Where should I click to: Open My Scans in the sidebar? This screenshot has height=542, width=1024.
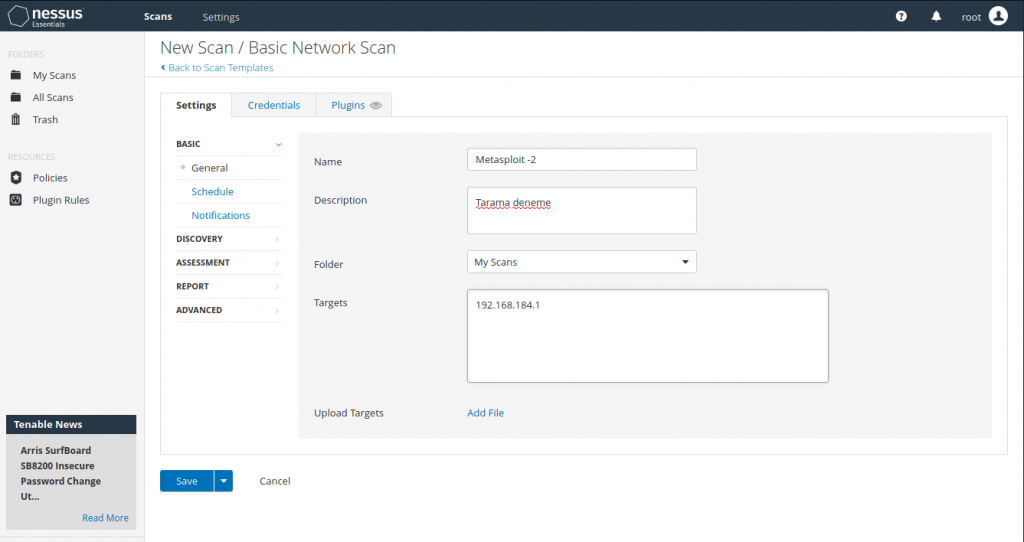[x=54, y=75]
